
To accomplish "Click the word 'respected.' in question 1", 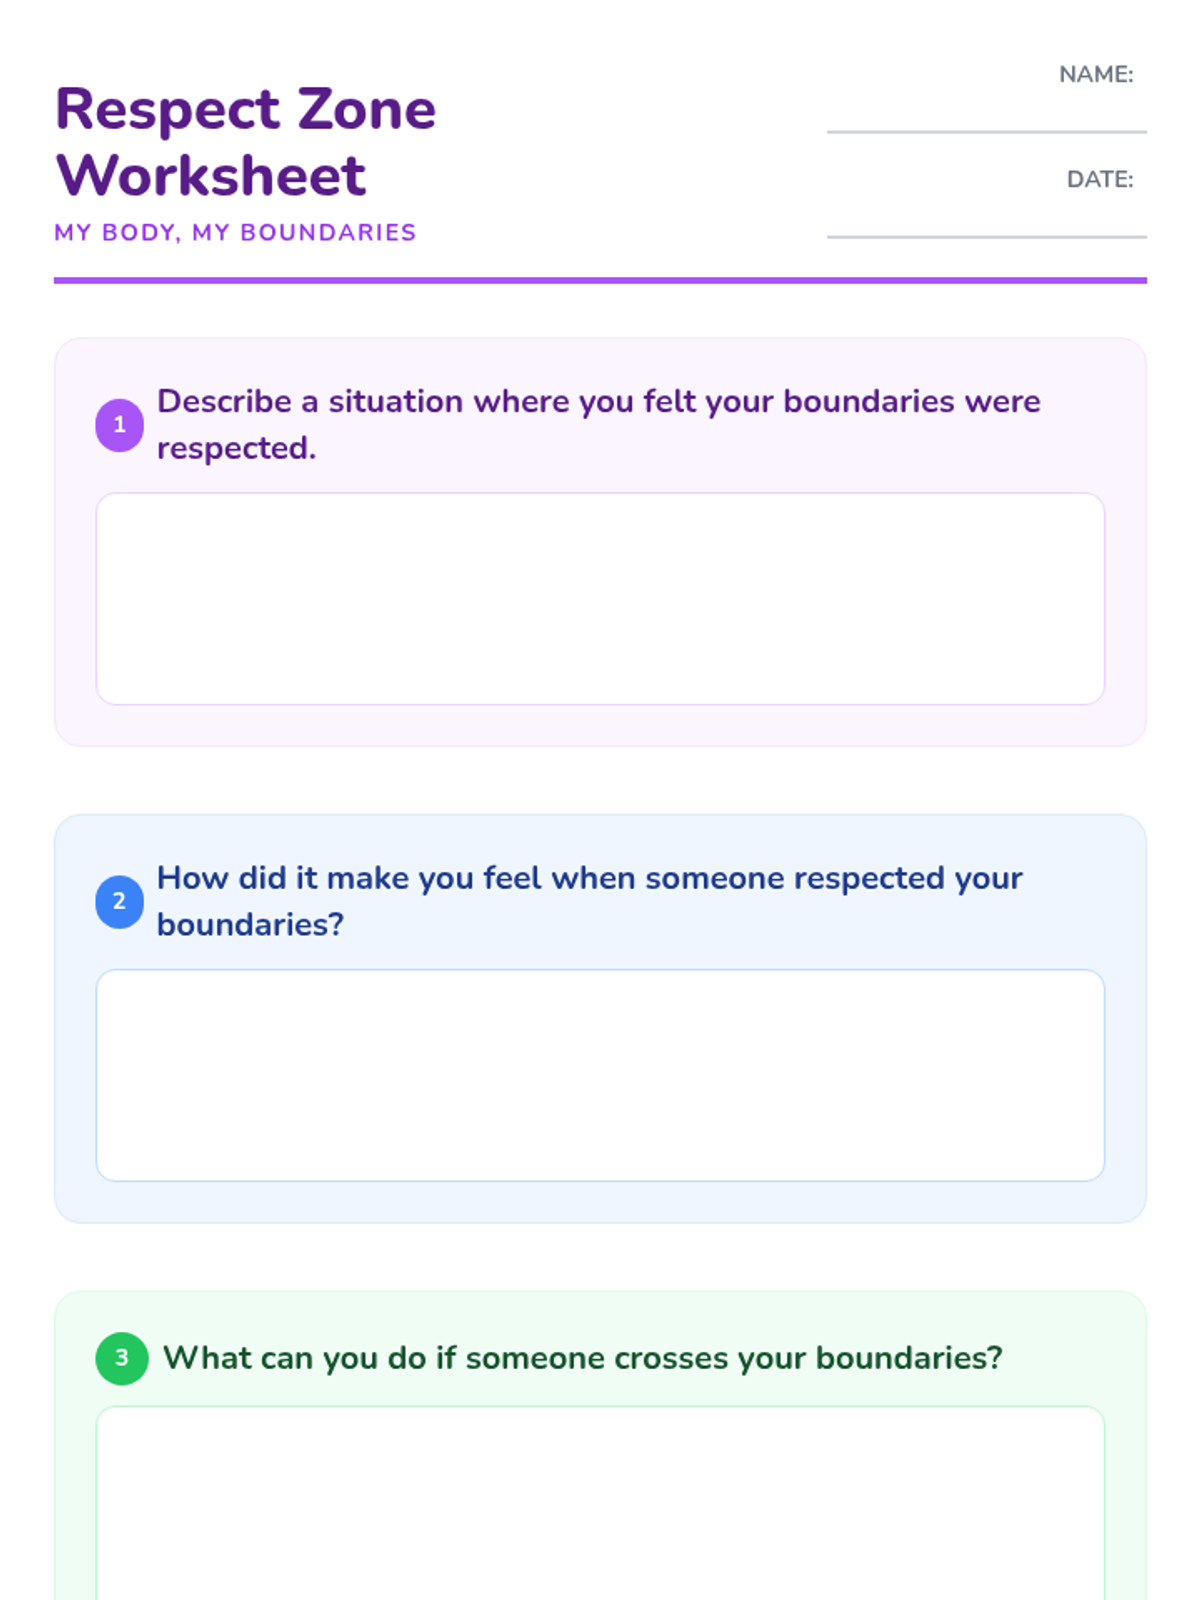I will 236,449.
